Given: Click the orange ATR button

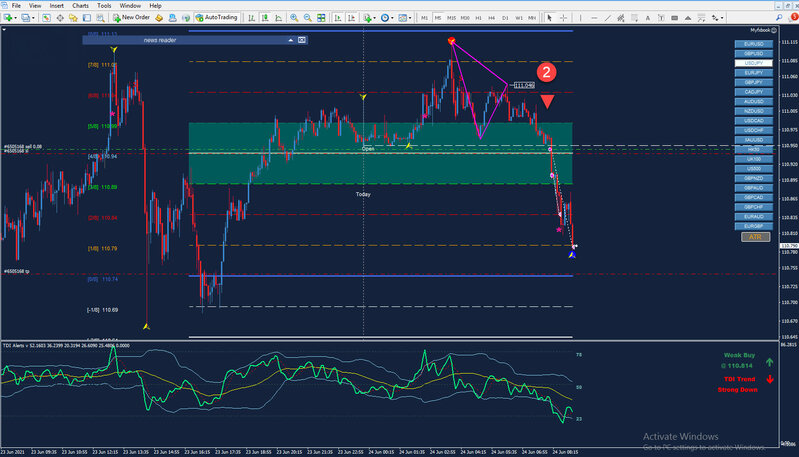Looking at the screenshot, I should pyautogui.click(x=755, y=237).
